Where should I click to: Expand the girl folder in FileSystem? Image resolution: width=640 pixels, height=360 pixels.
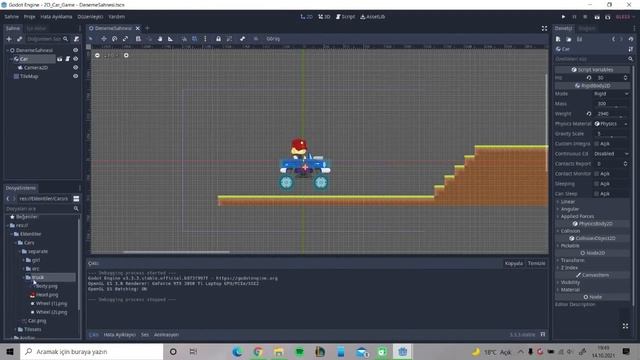[x=24, y=260]
